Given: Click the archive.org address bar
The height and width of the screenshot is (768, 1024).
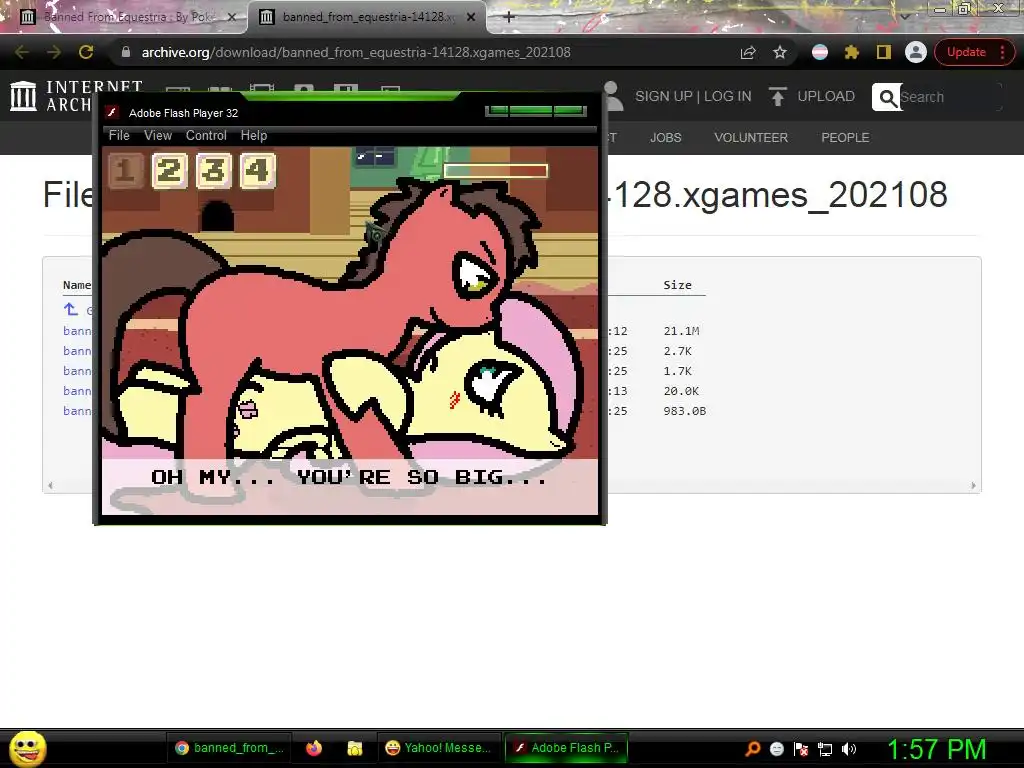Looking at the screenshot, I should tap(356, 52).
